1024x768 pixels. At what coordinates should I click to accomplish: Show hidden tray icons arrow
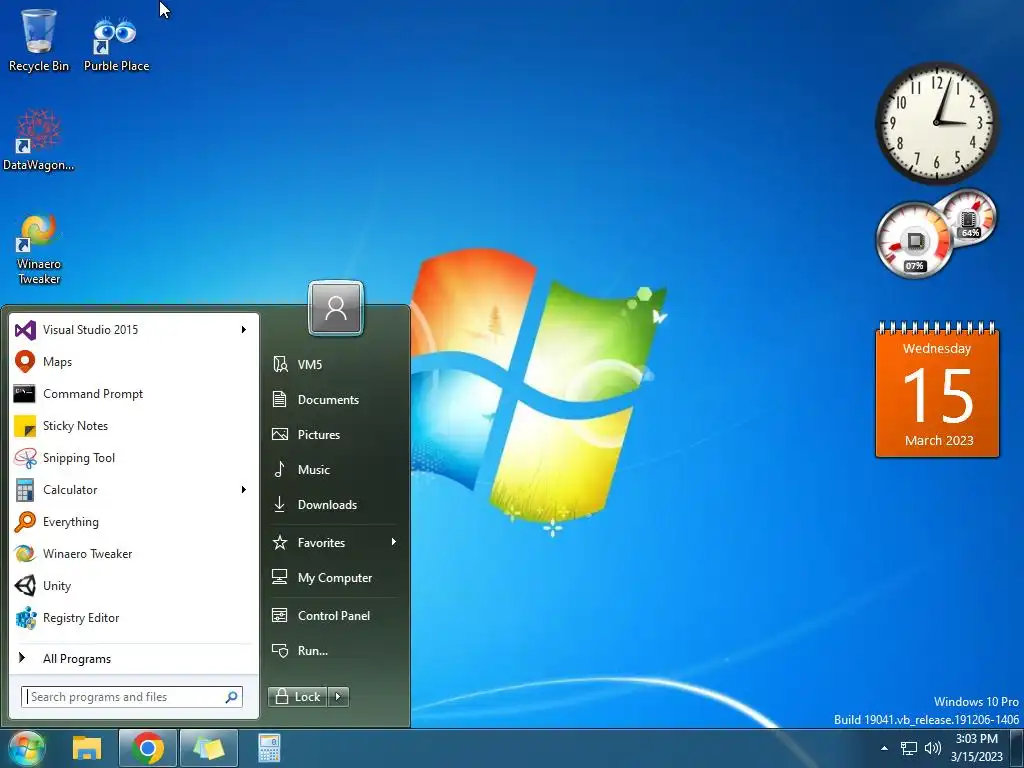[x=884, y=748]
